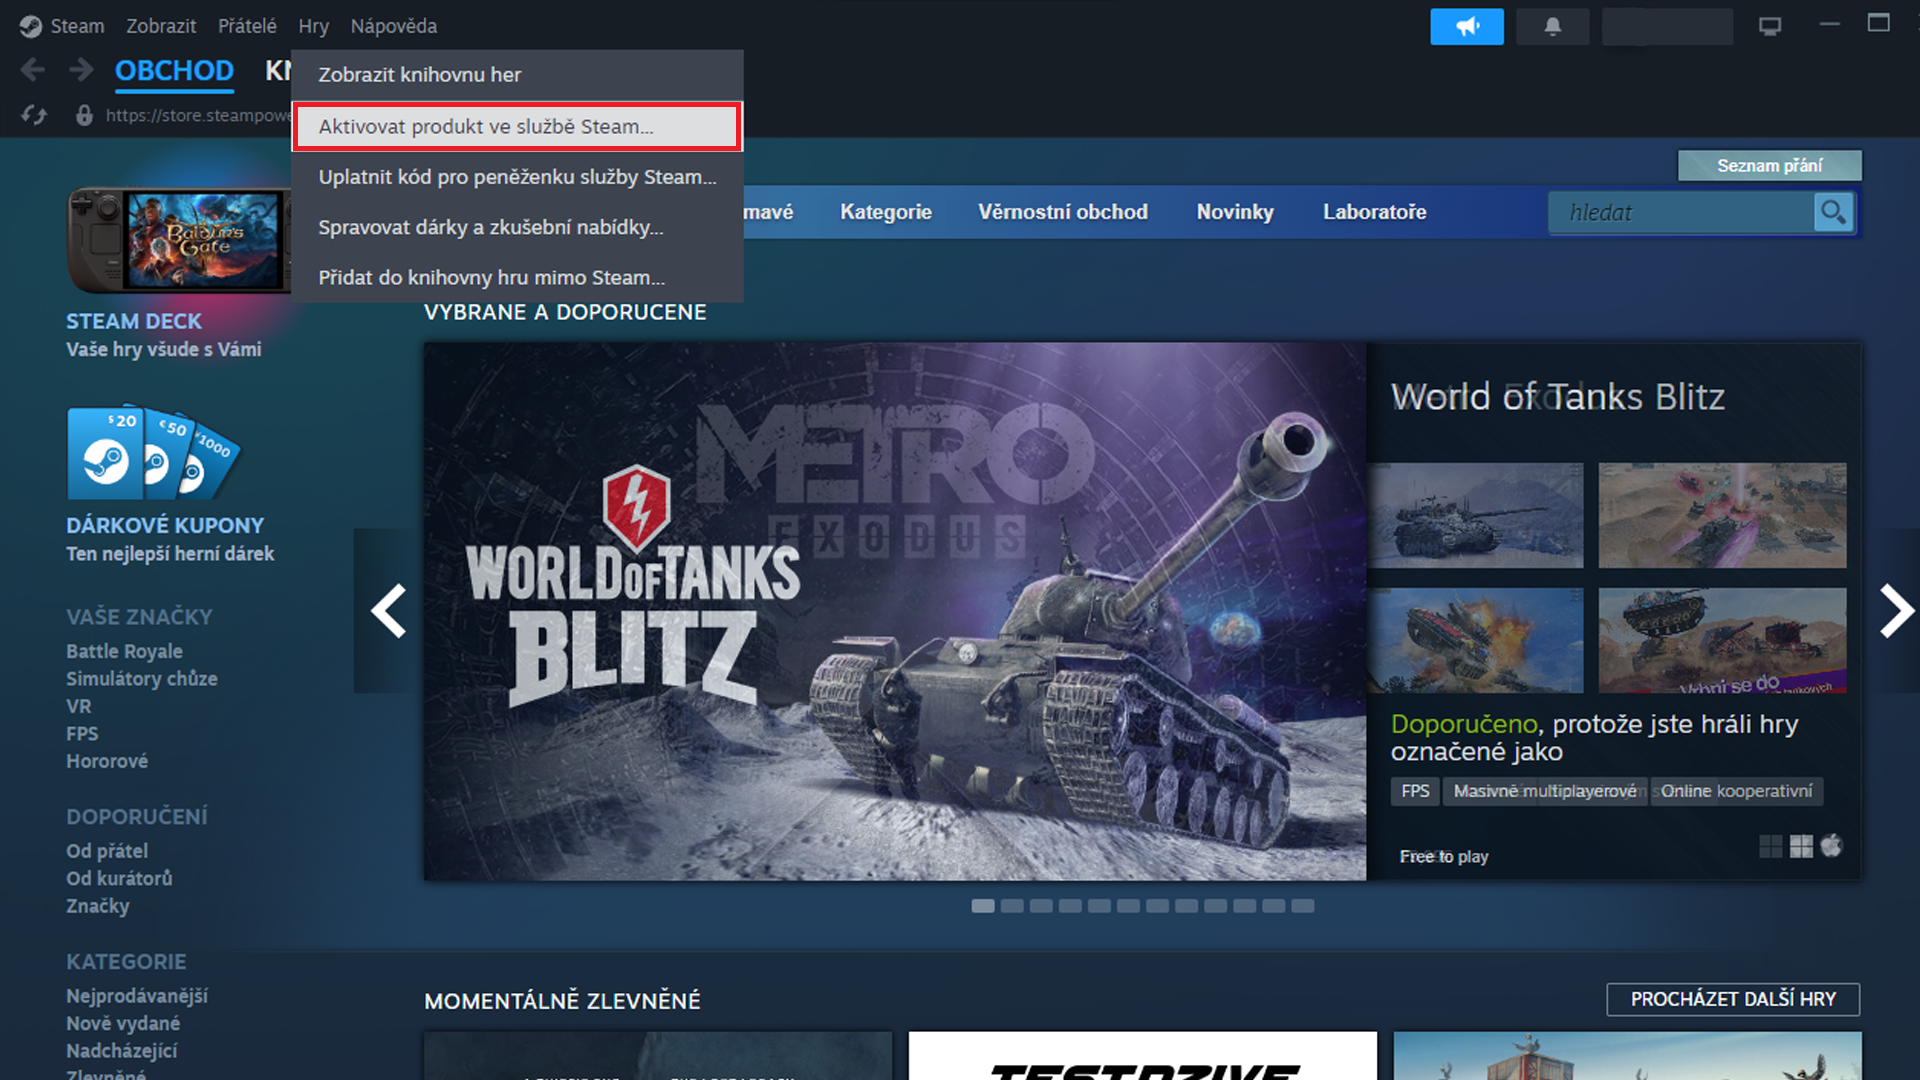The width and height of the screenshot is (1920, 1080).
Task: Open the Zobrazit menu
Action: tap(161, 26)
